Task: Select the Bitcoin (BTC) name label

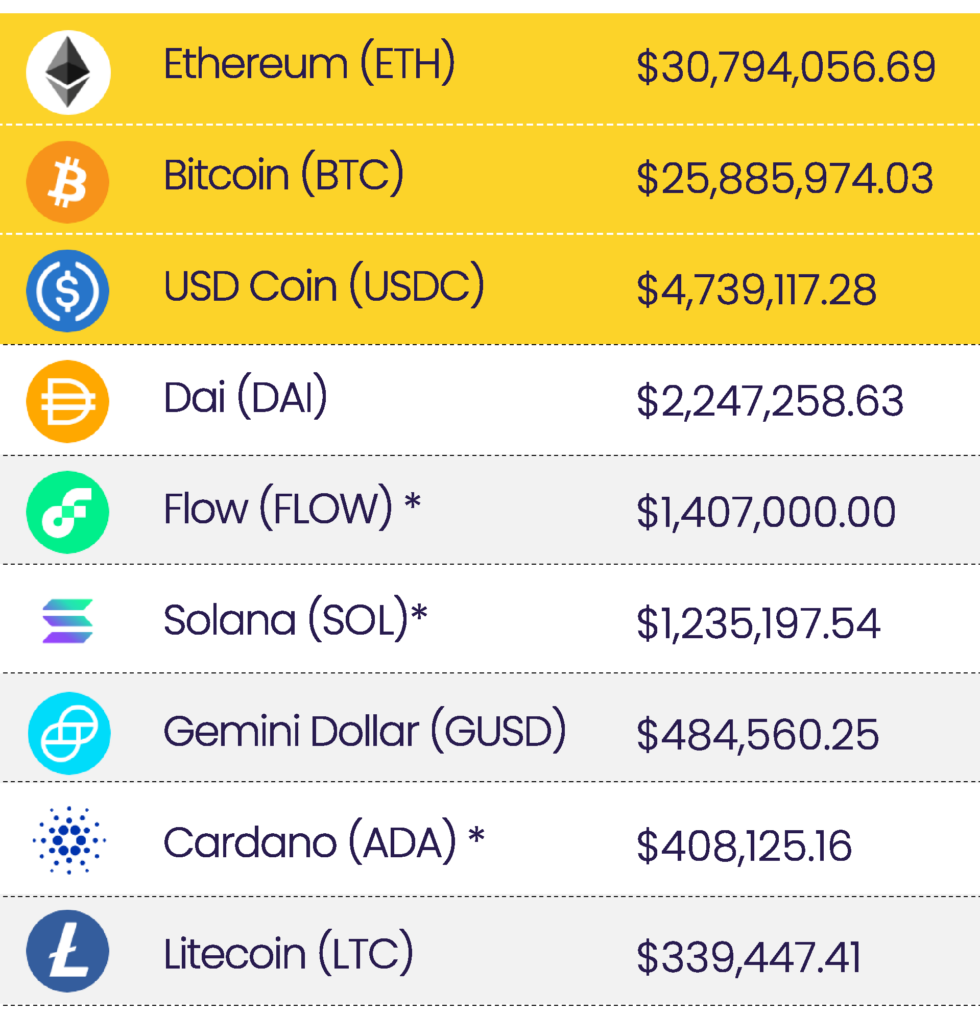Action: coord(284,176)
